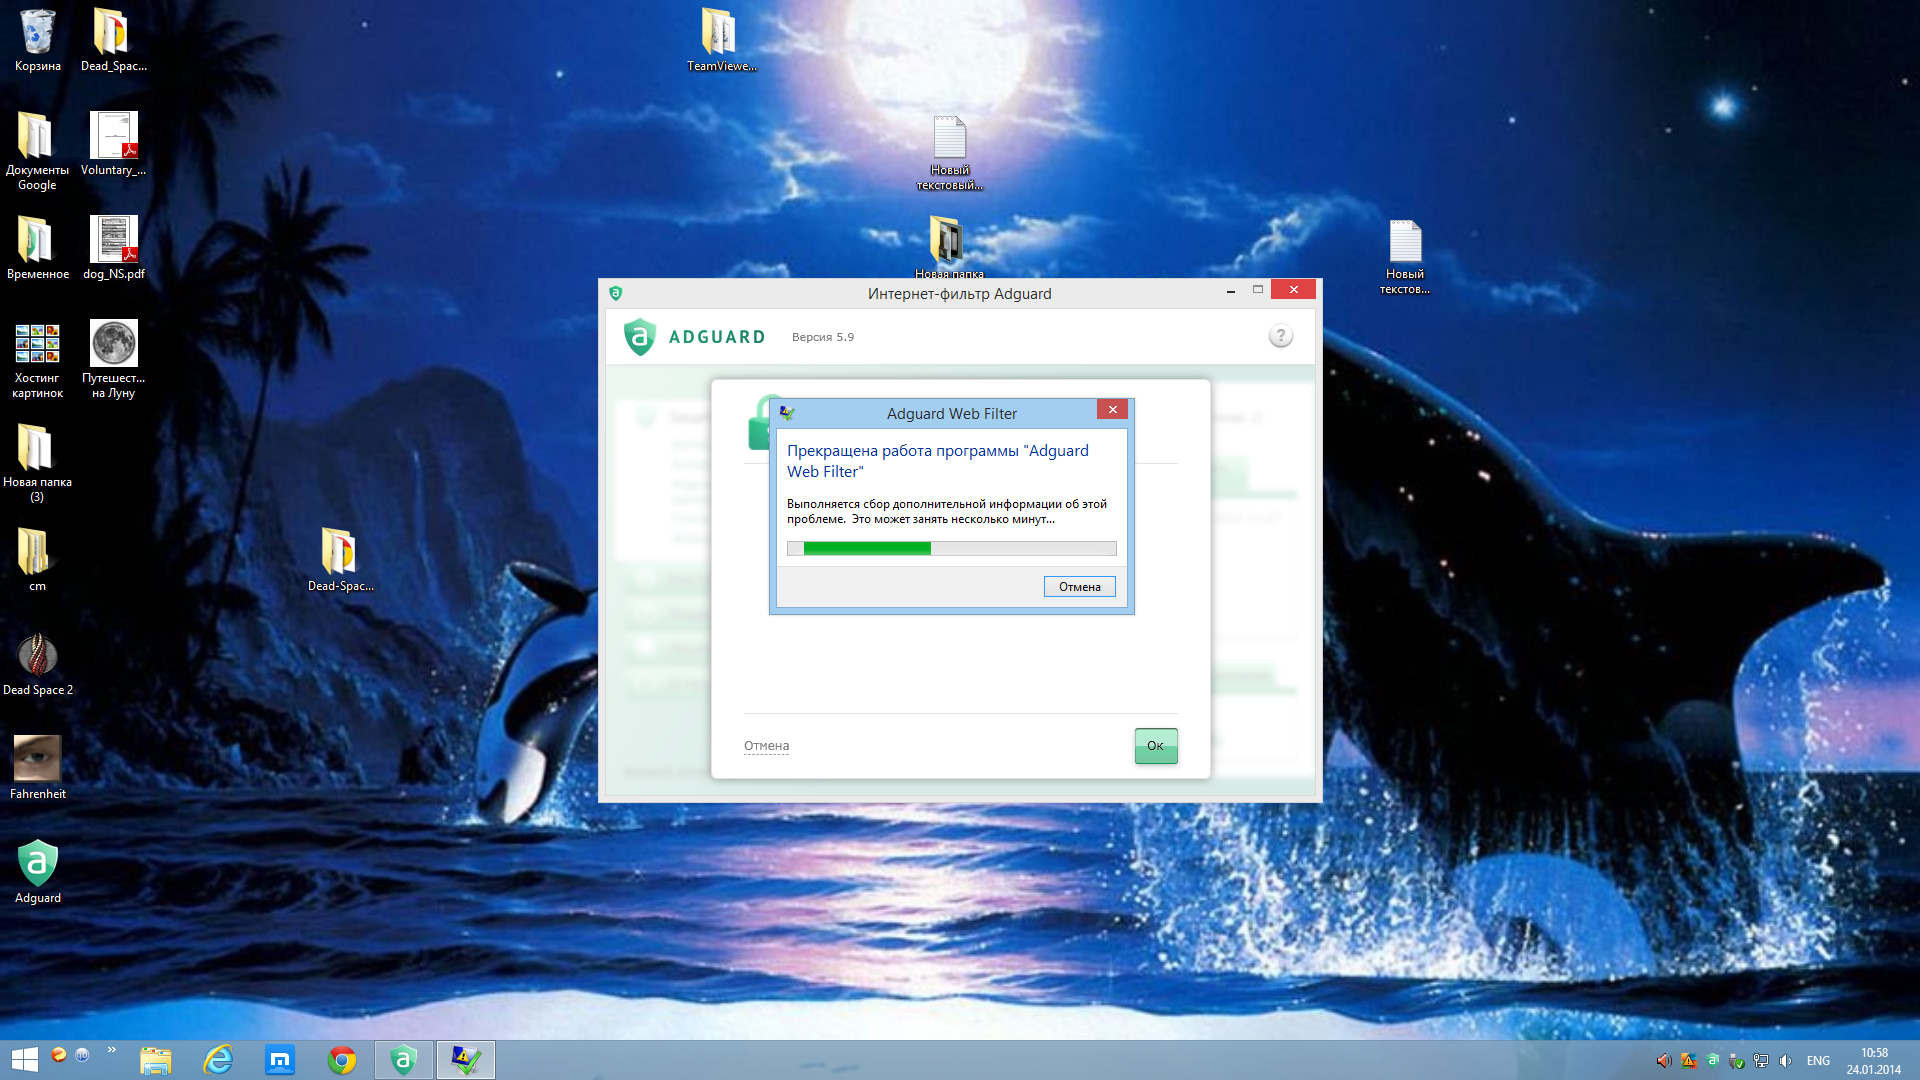Select Документы Google folder icon
1920x1080 pixels.
(37, 151)
